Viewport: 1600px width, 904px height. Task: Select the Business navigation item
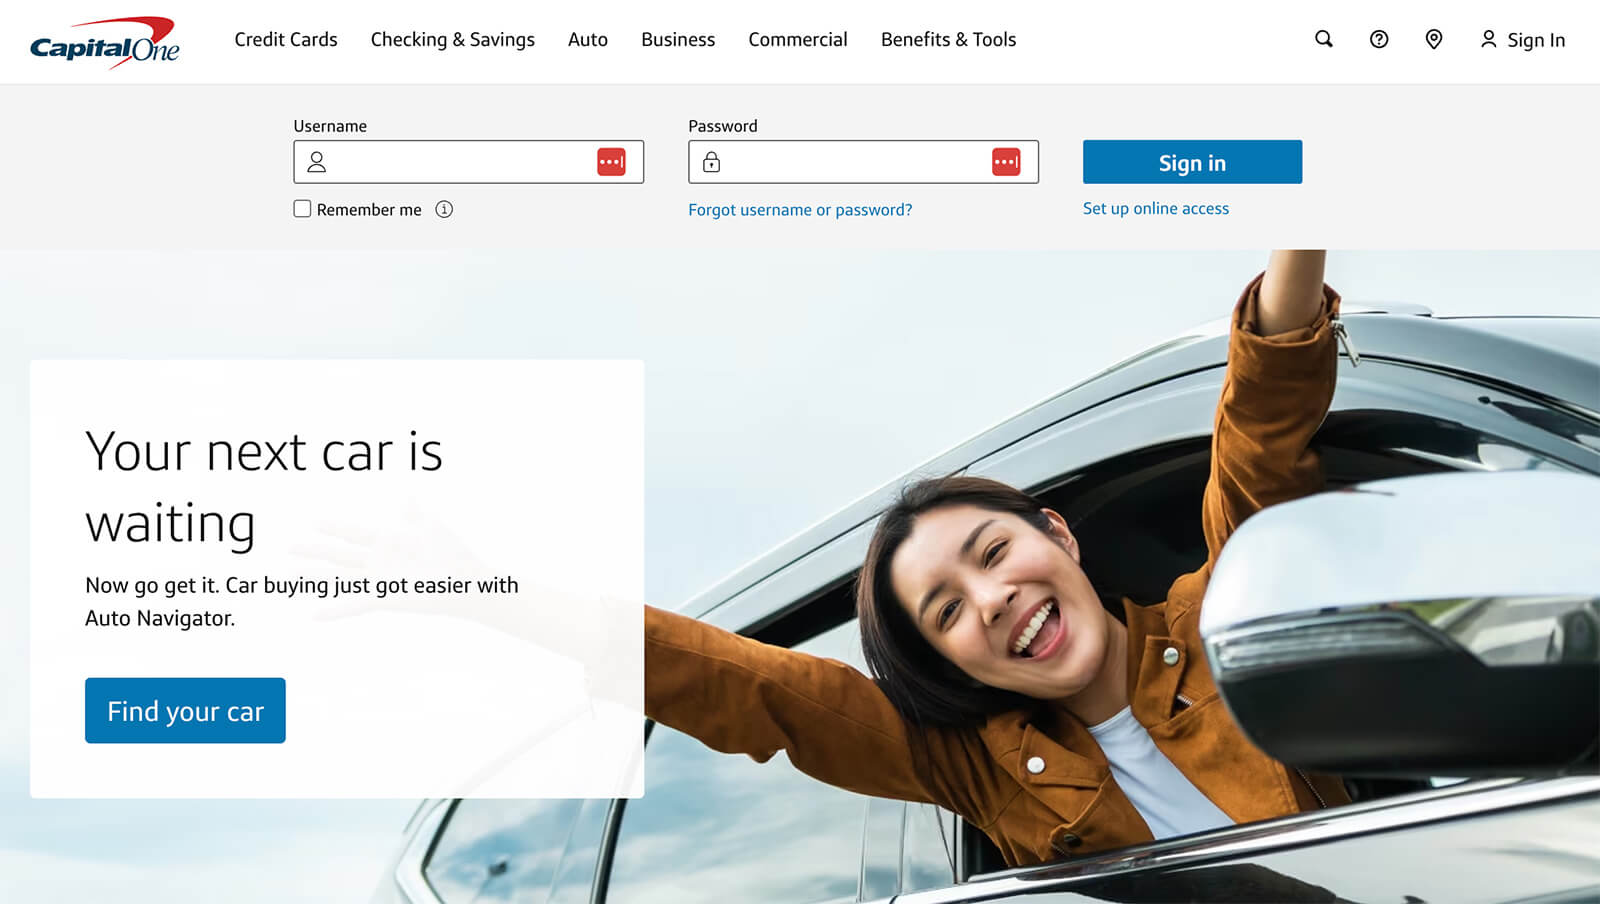pyautogui.click(x=678, y=40)
